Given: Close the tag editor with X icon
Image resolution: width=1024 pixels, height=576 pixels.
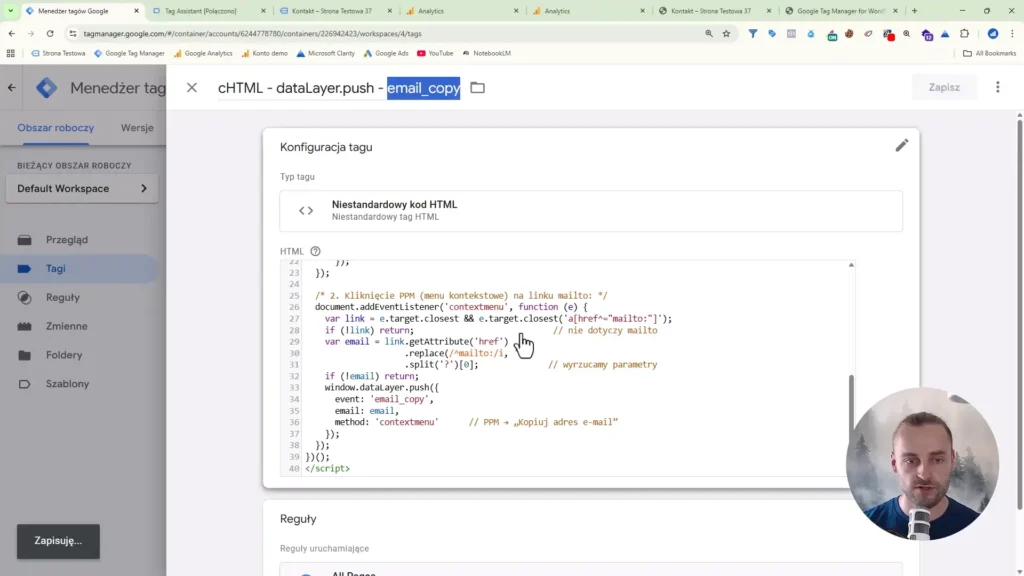Looking at the screenshot, I should click(191, 88).
